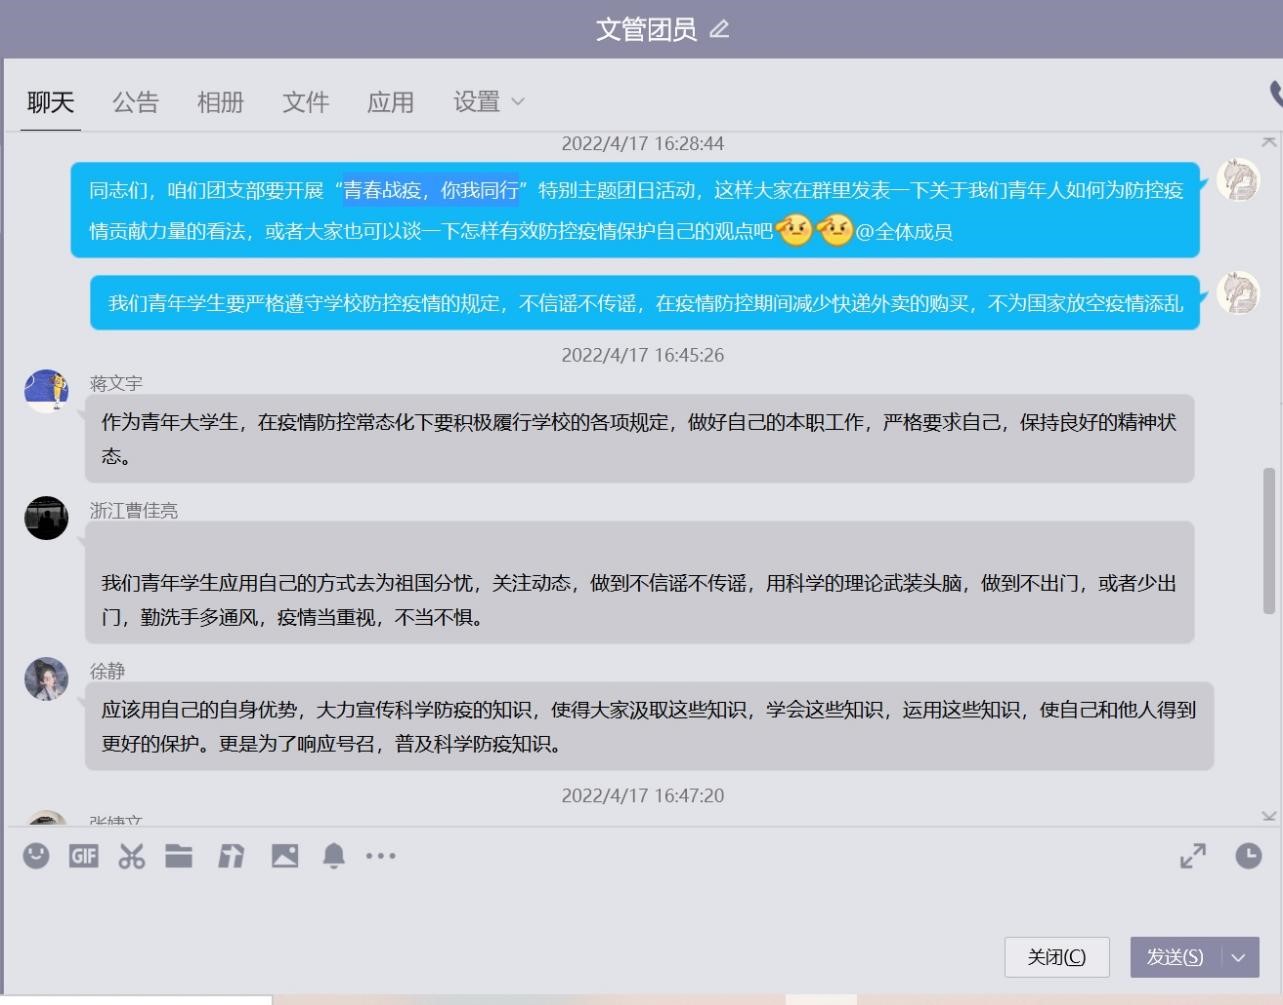Expand the input box with the arrows icon
1283x1005 pixels.
pos(1193,856)
